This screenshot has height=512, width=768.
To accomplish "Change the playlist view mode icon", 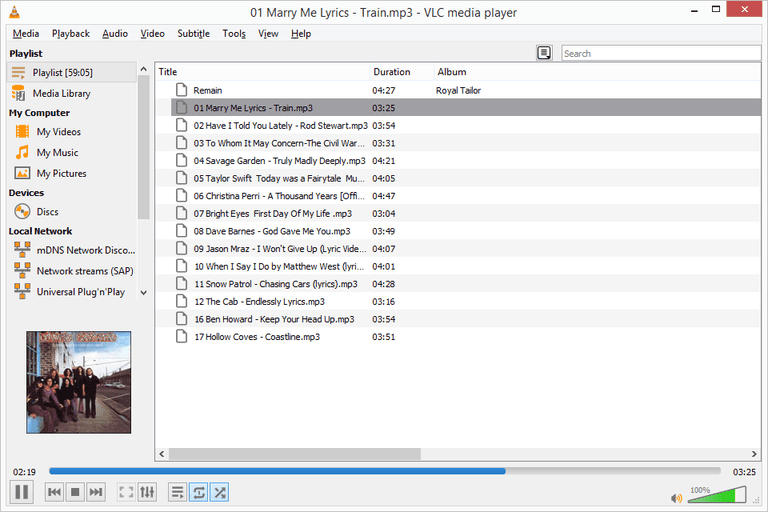I will tap(544, 53).
